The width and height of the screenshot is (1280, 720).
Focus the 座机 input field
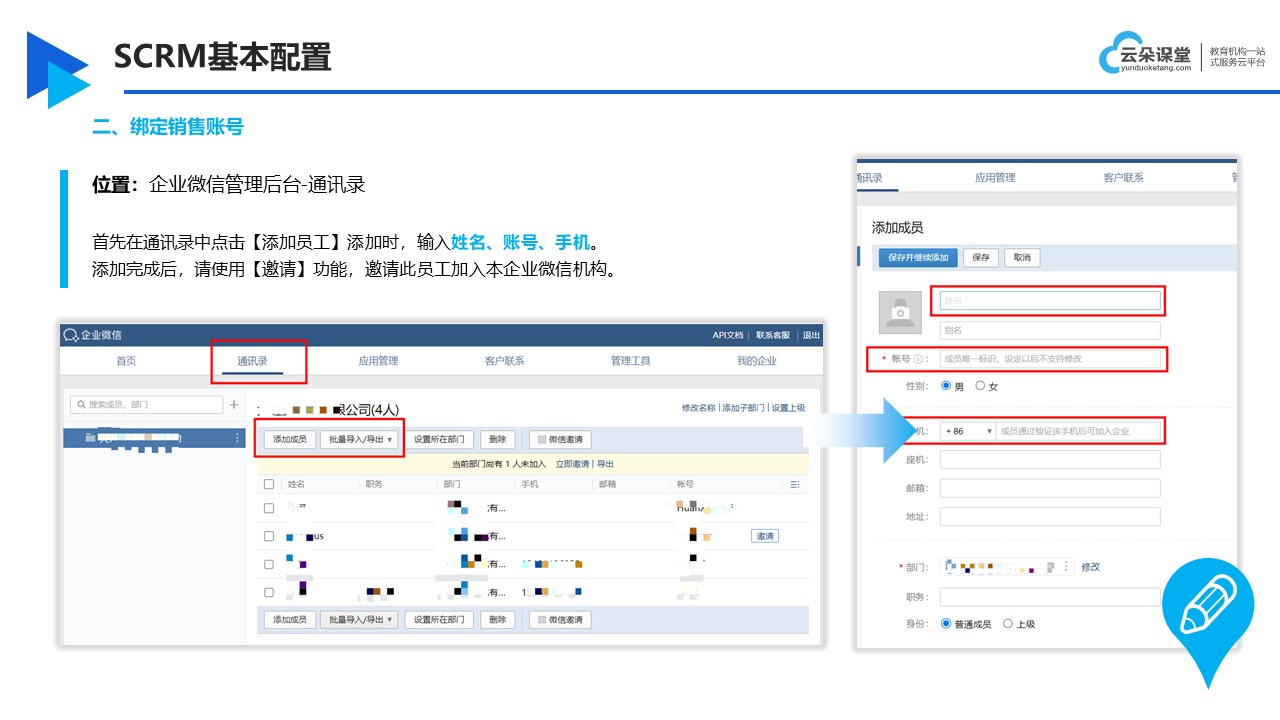click(1050, 460)
